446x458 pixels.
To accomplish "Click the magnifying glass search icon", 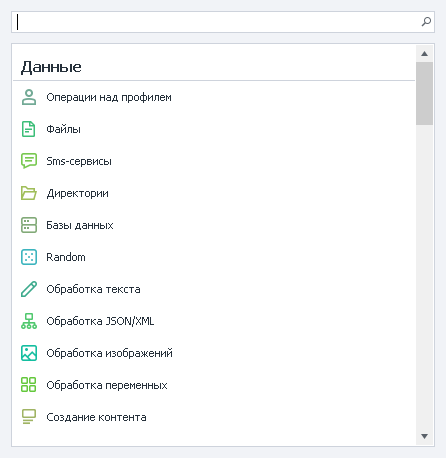I will coord(426,22).
